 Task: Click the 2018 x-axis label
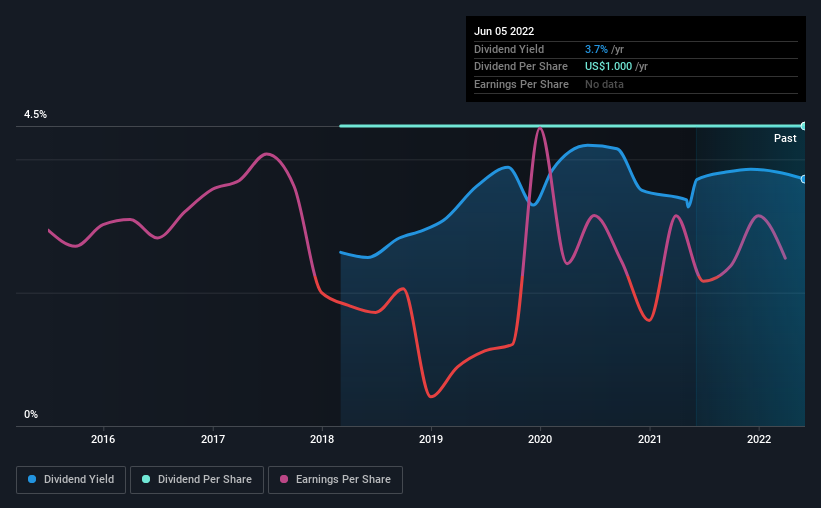322,439
